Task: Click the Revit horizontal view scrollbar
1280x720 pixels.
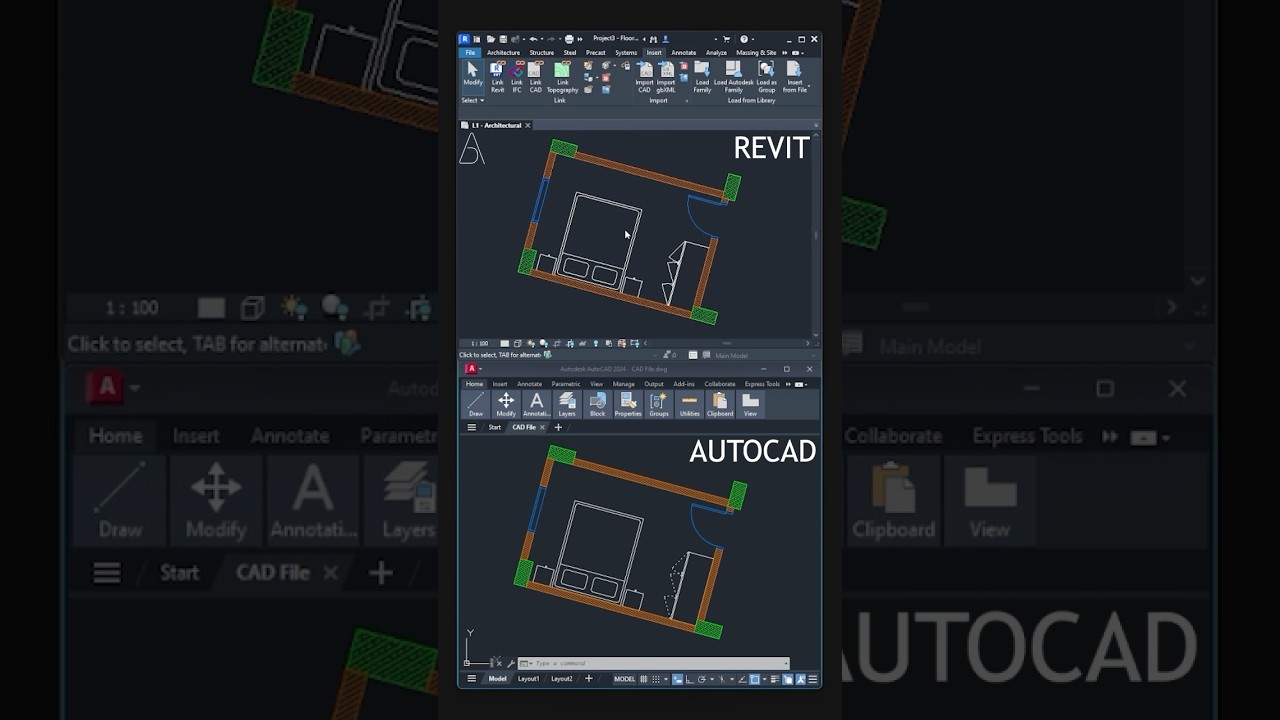Action: point(727,343)
